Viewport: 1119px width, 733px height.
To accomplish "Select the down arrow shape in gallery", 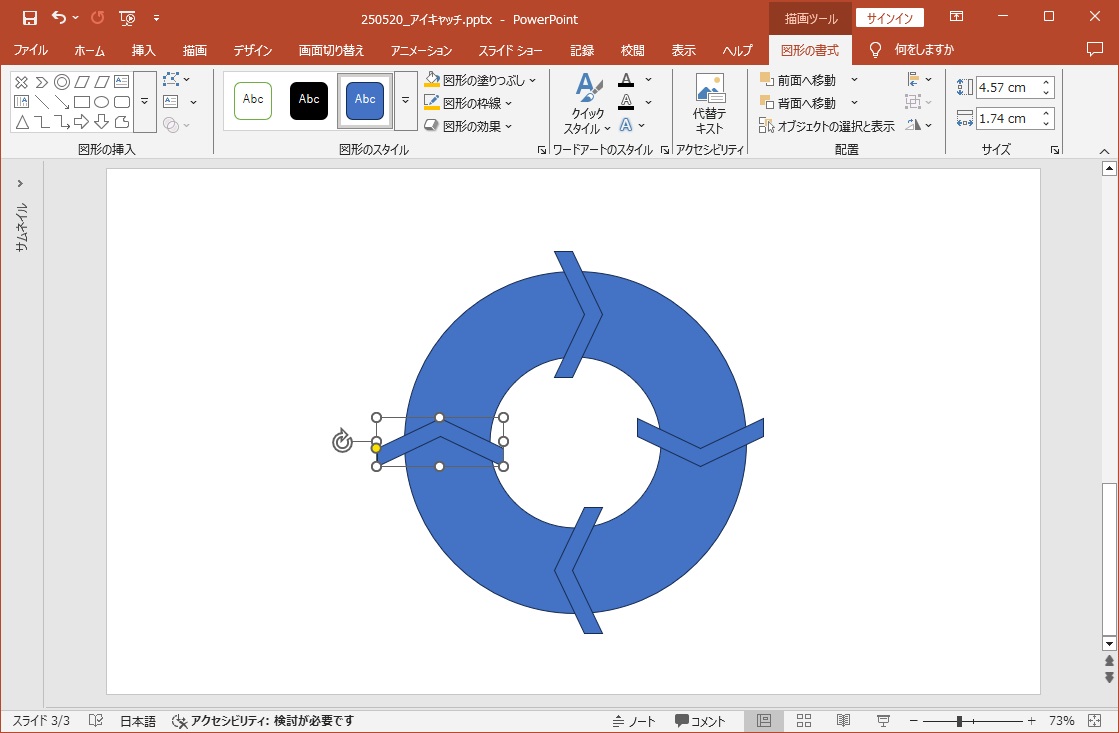I will tap(101, 122).
